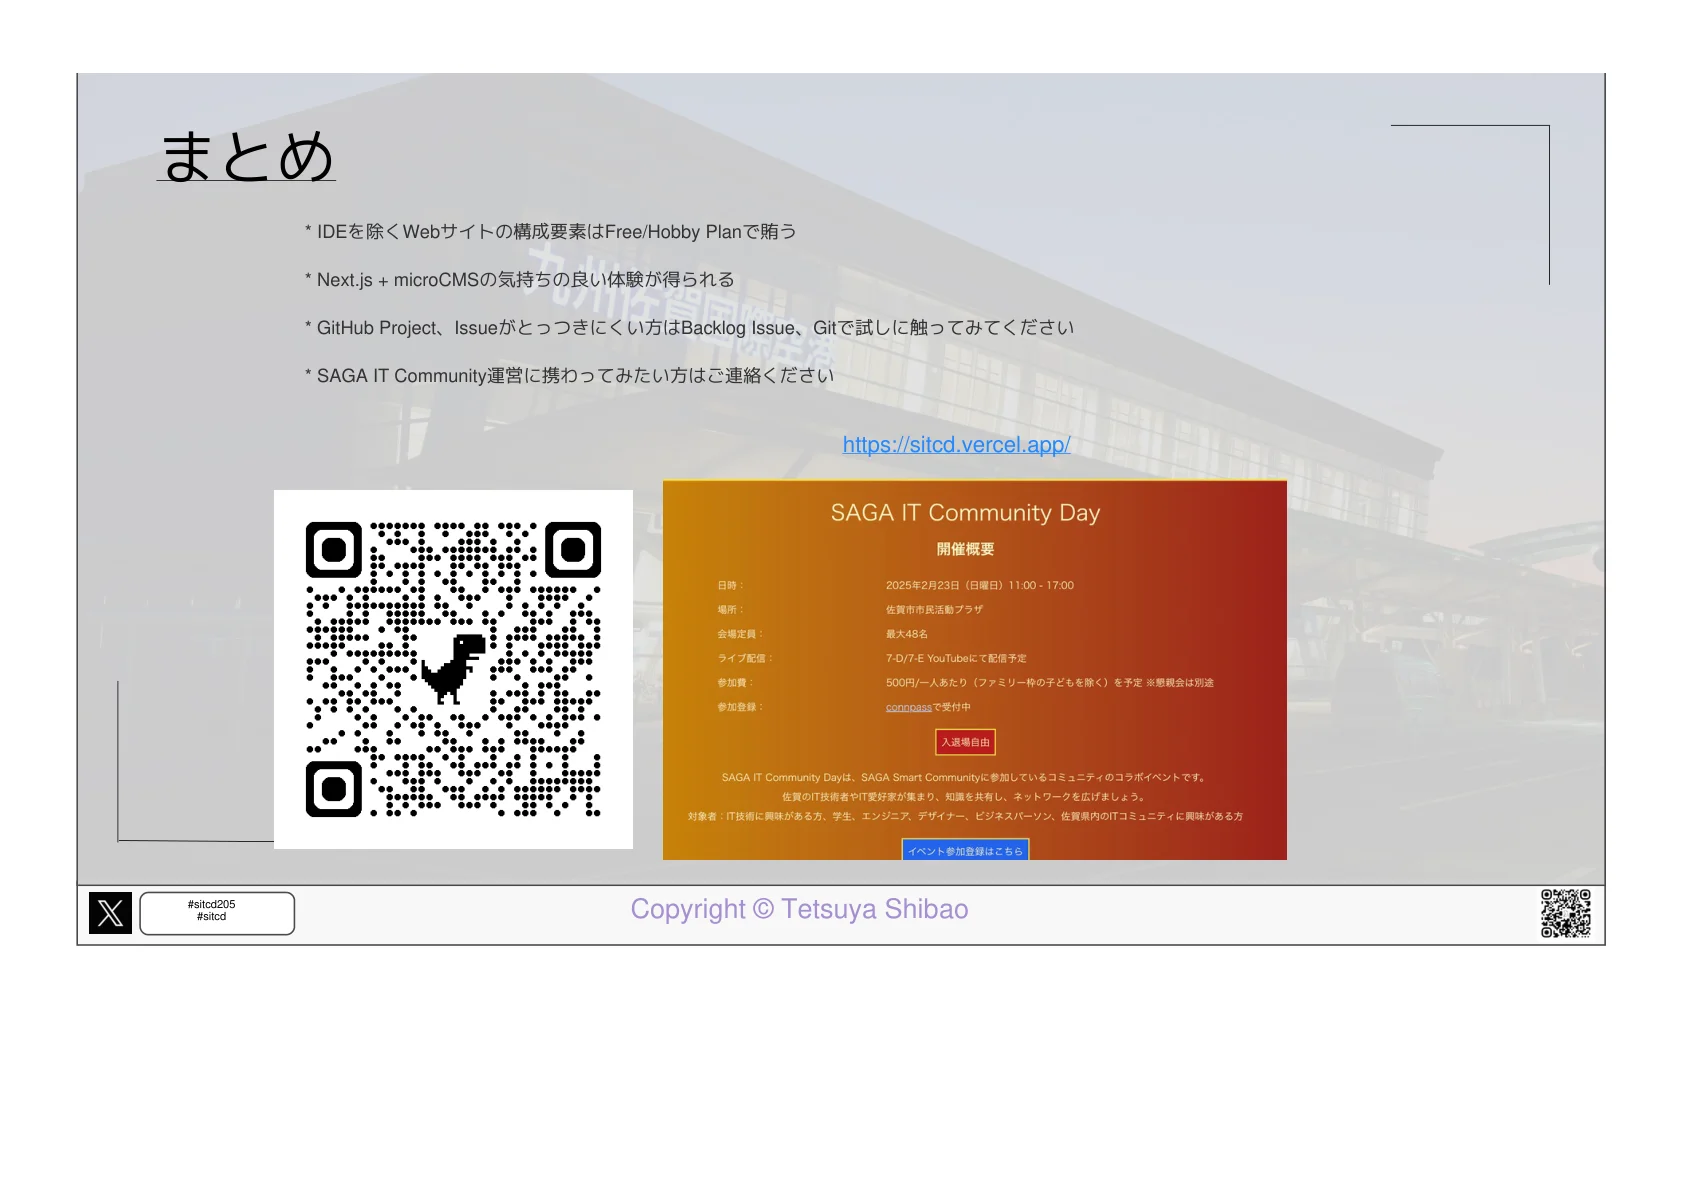Click the 7-D/7-E YouTube配信予定 text

[956, 659]
